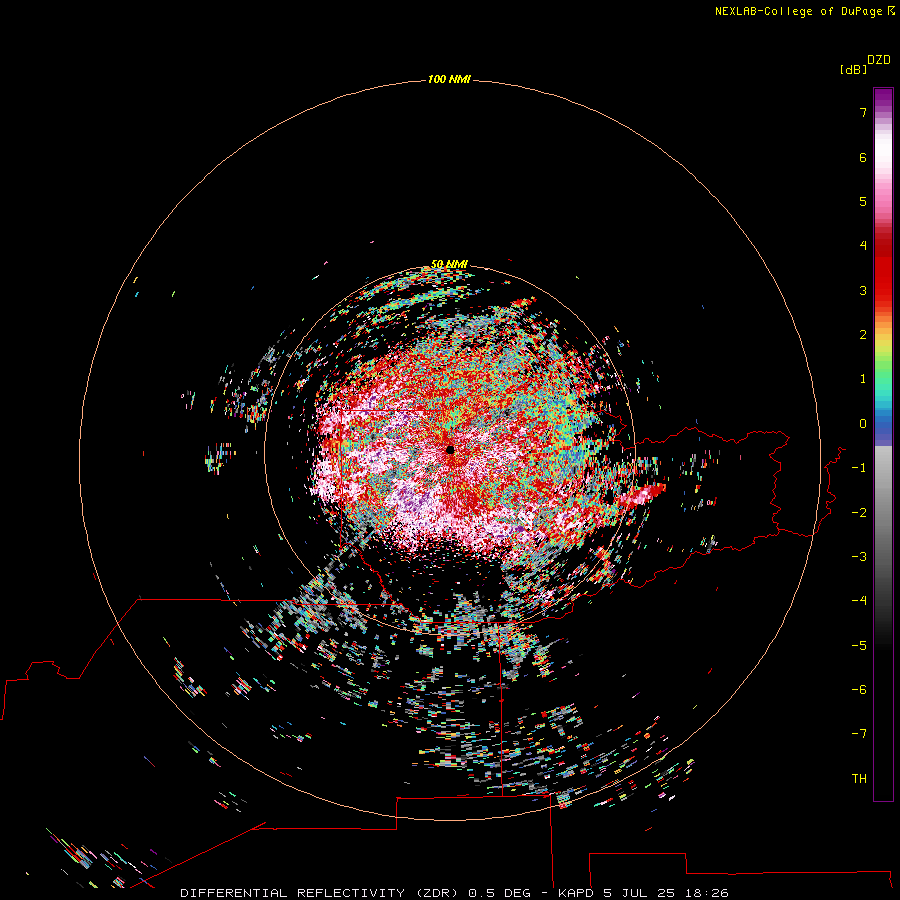
Task: Click the KAPD station identifier
Action: 575,893
